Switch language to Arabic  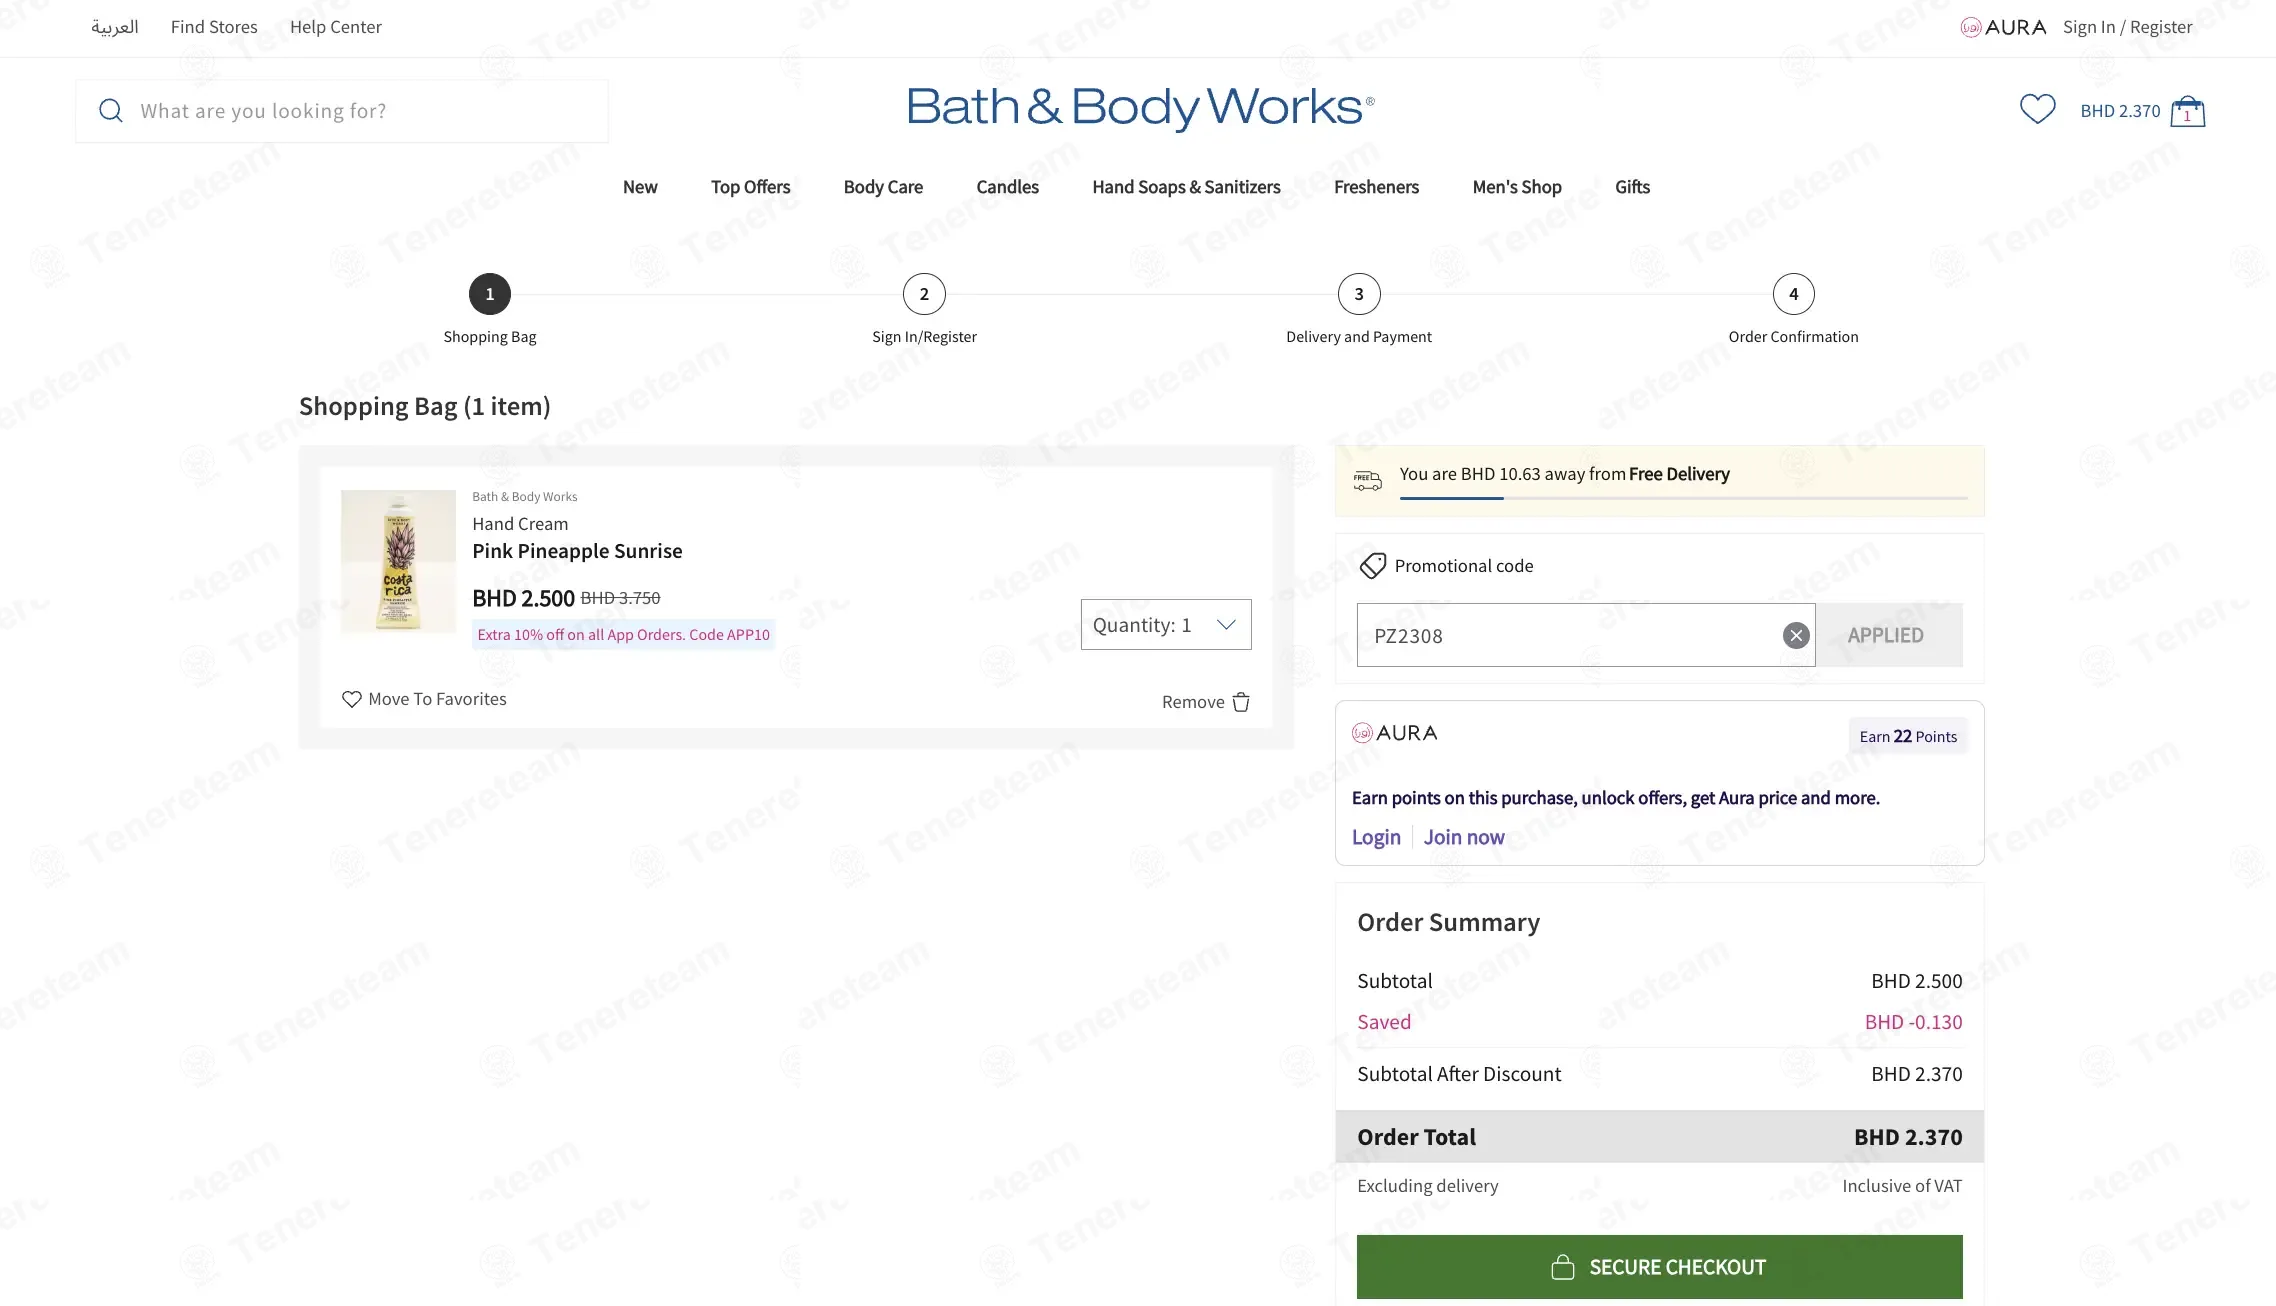pos(115,27)
